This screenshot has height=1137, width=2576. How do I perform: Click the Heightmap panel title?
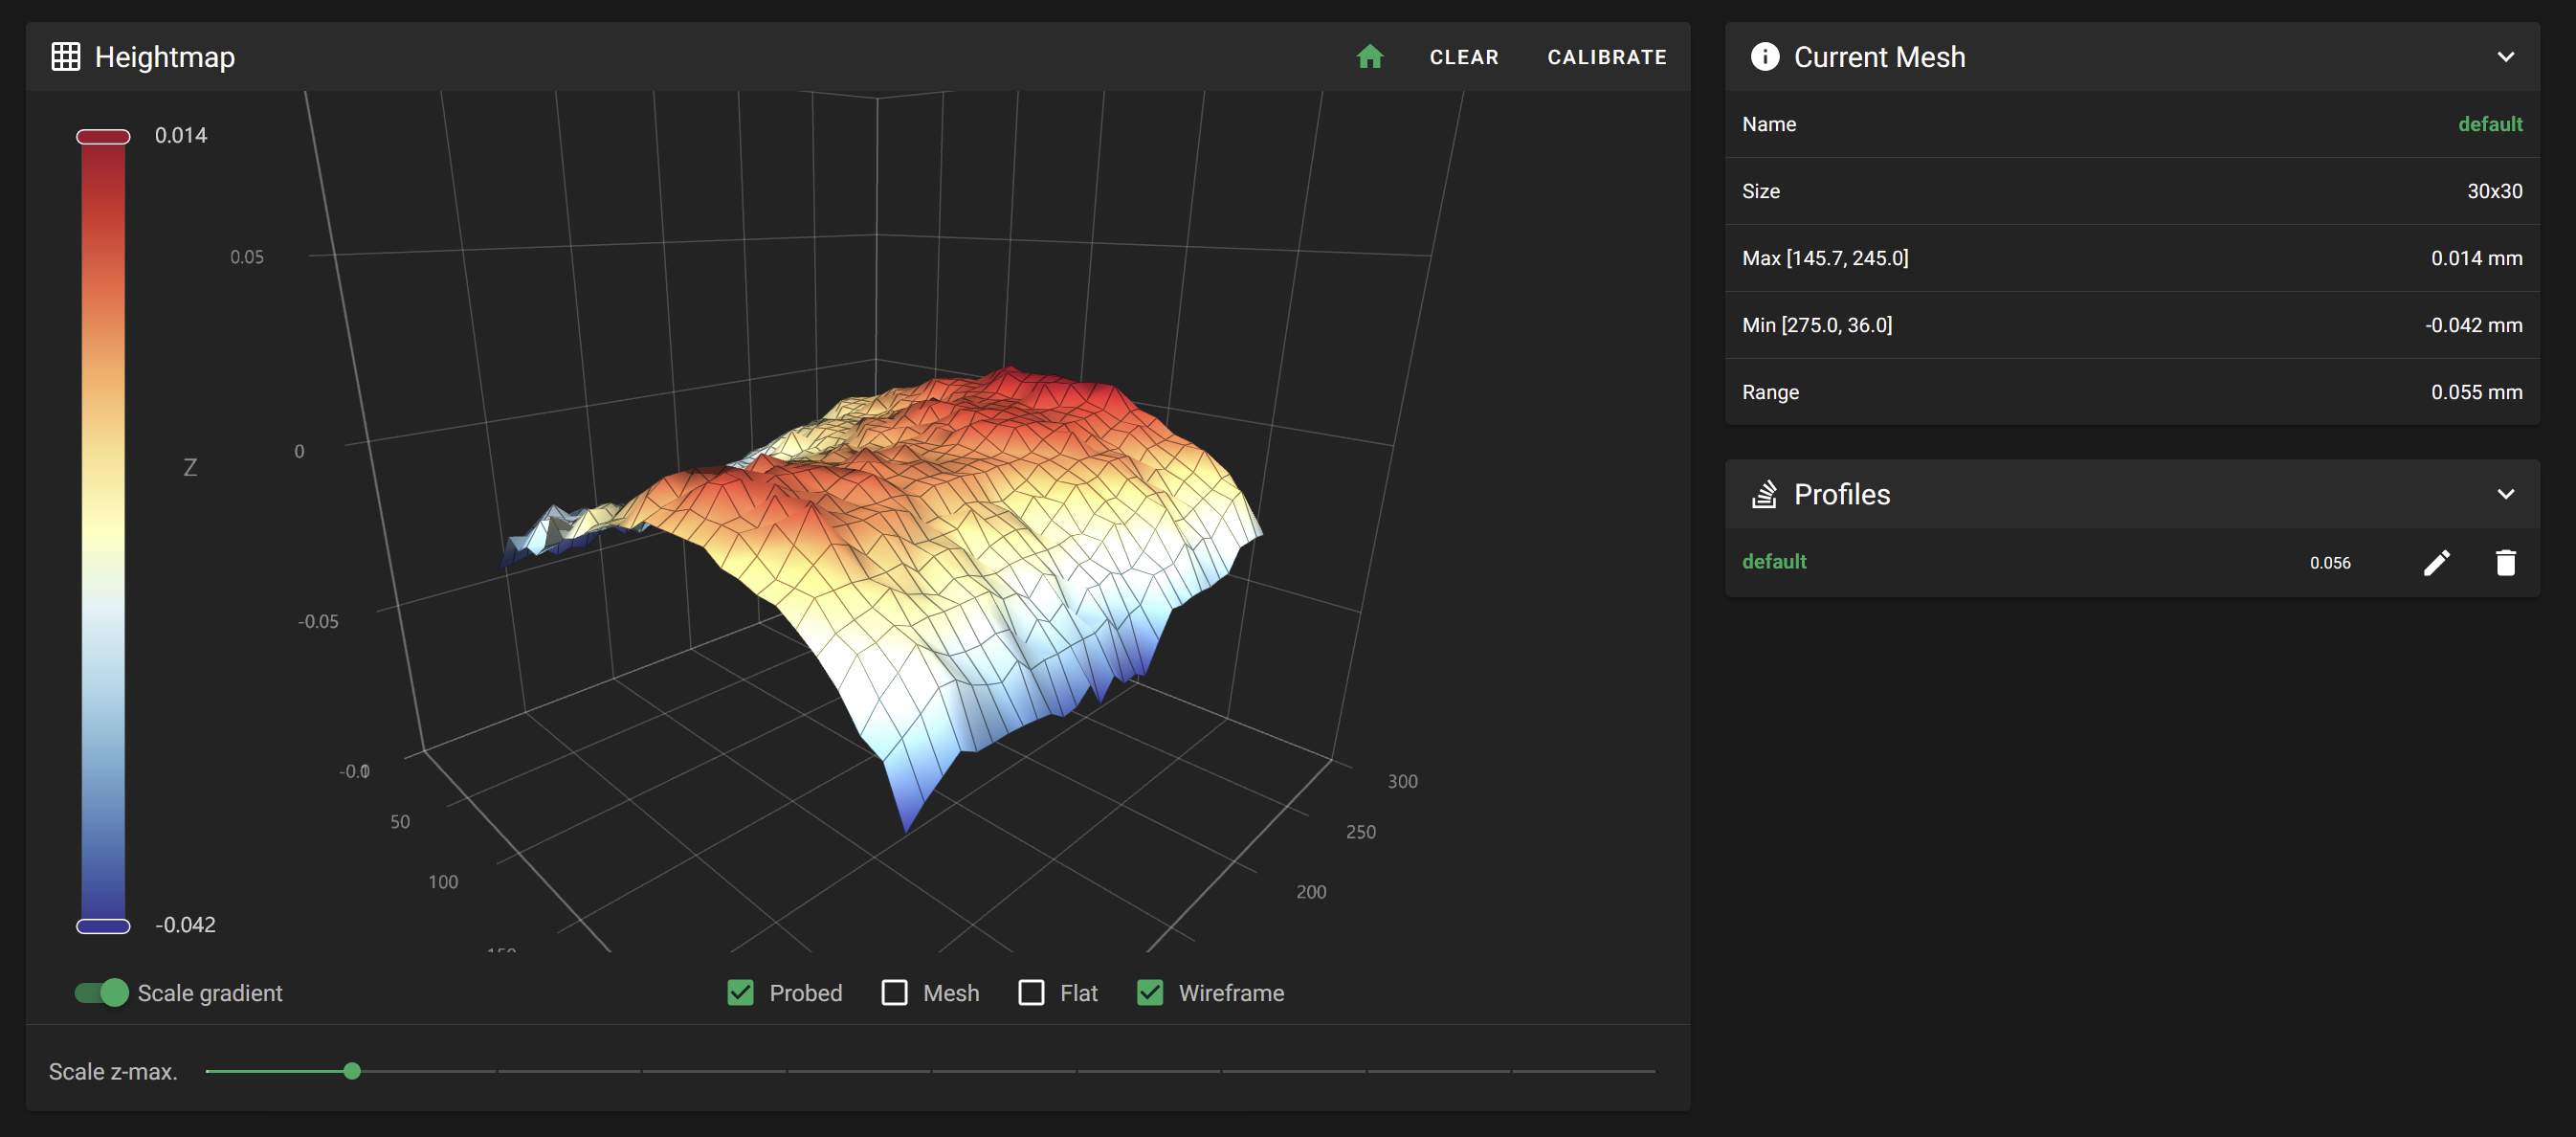pyautogui.click(x=165, y=57)
